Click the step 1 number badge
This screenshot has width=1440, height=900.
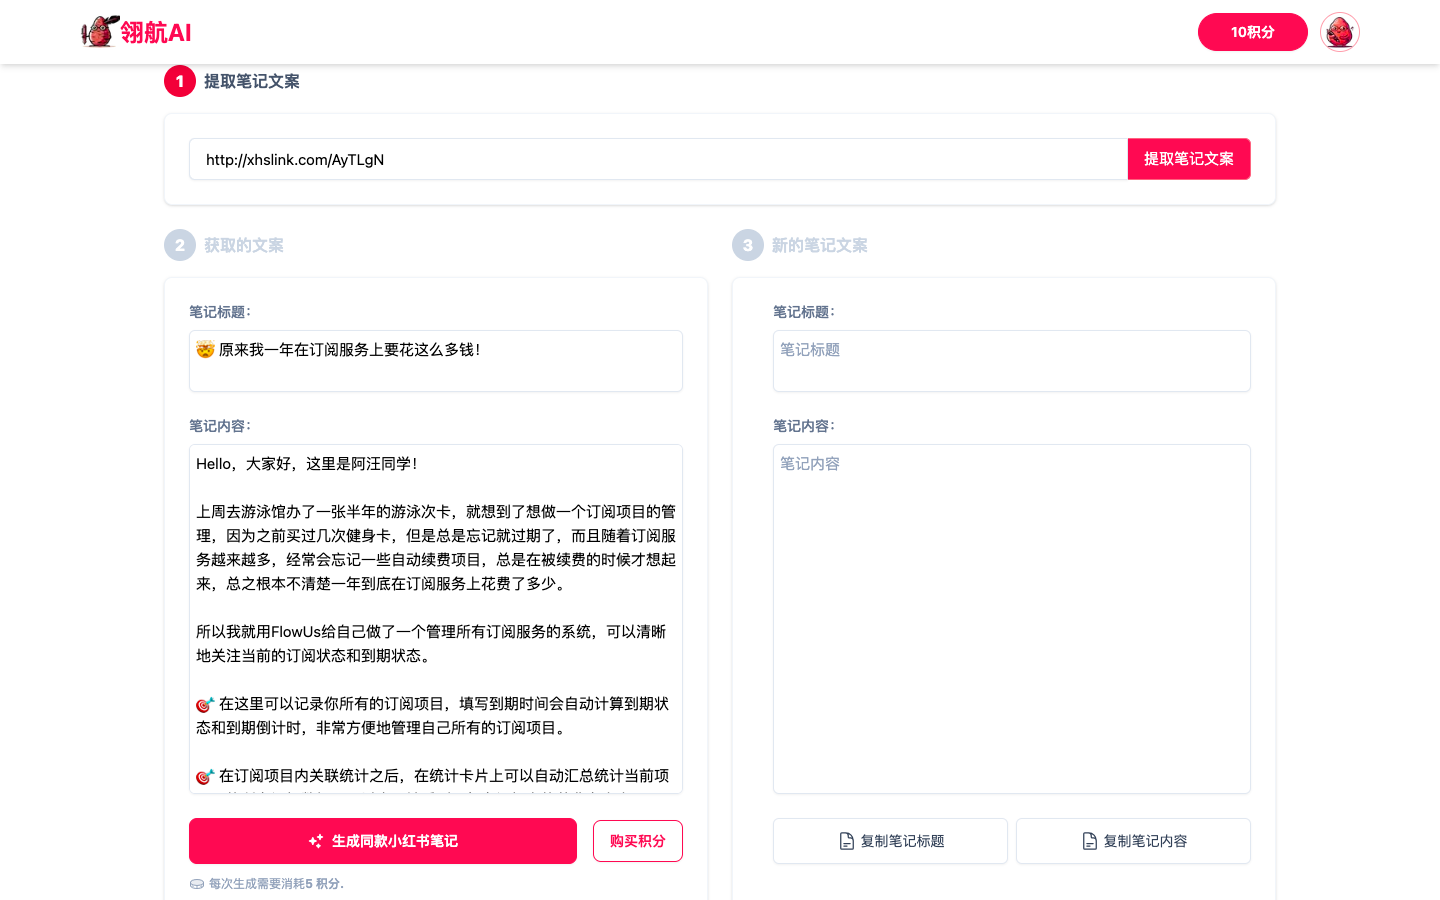(180, 81)
